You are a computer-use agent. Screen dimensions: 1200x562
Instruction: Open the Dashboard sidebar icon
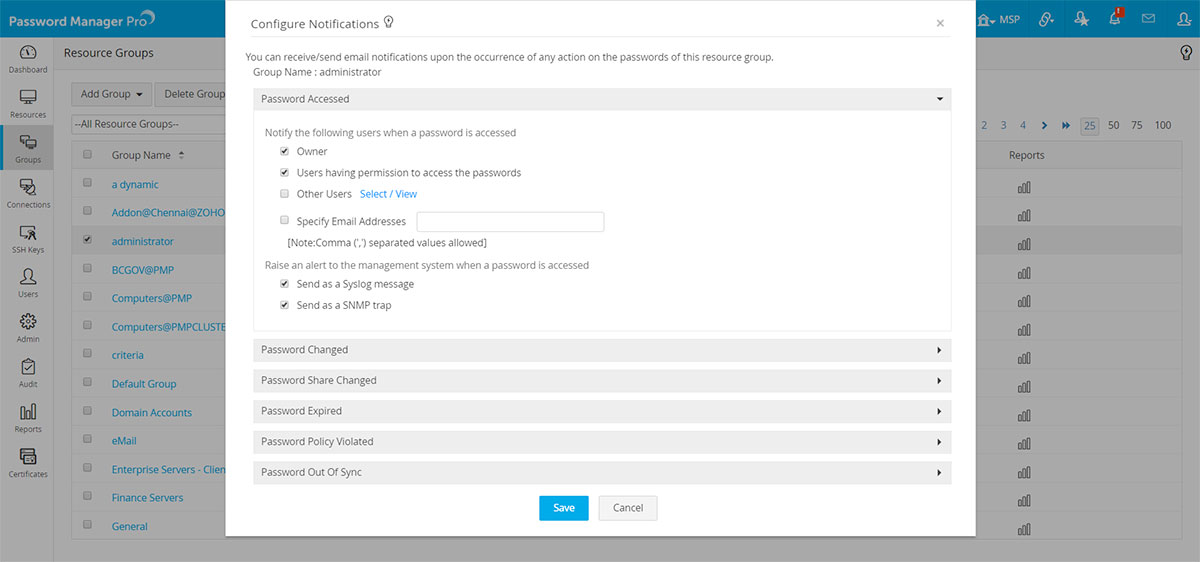pos(28,58)
